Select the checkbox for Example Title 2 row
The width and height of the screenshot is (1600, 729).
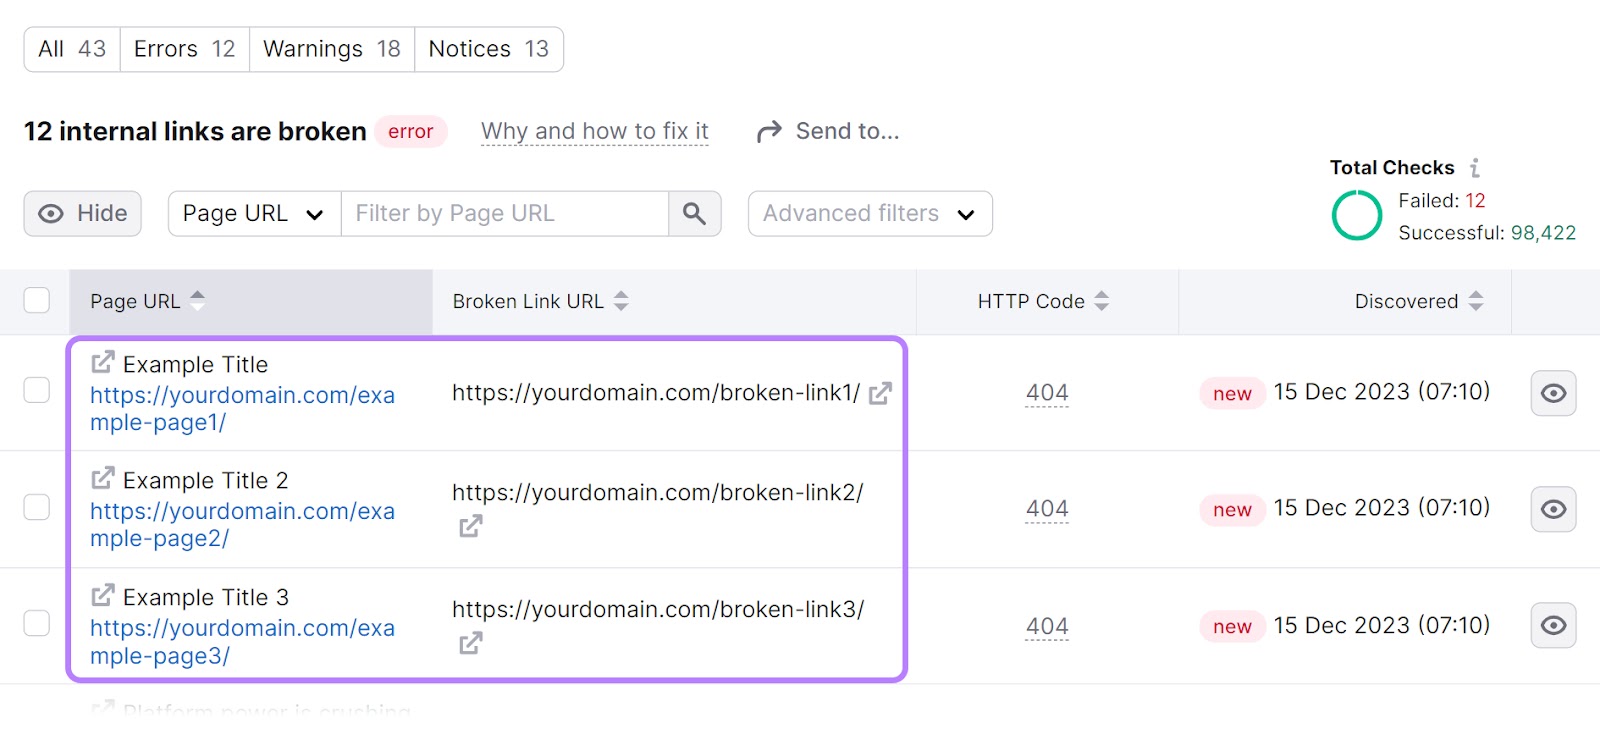coord(36,507)
